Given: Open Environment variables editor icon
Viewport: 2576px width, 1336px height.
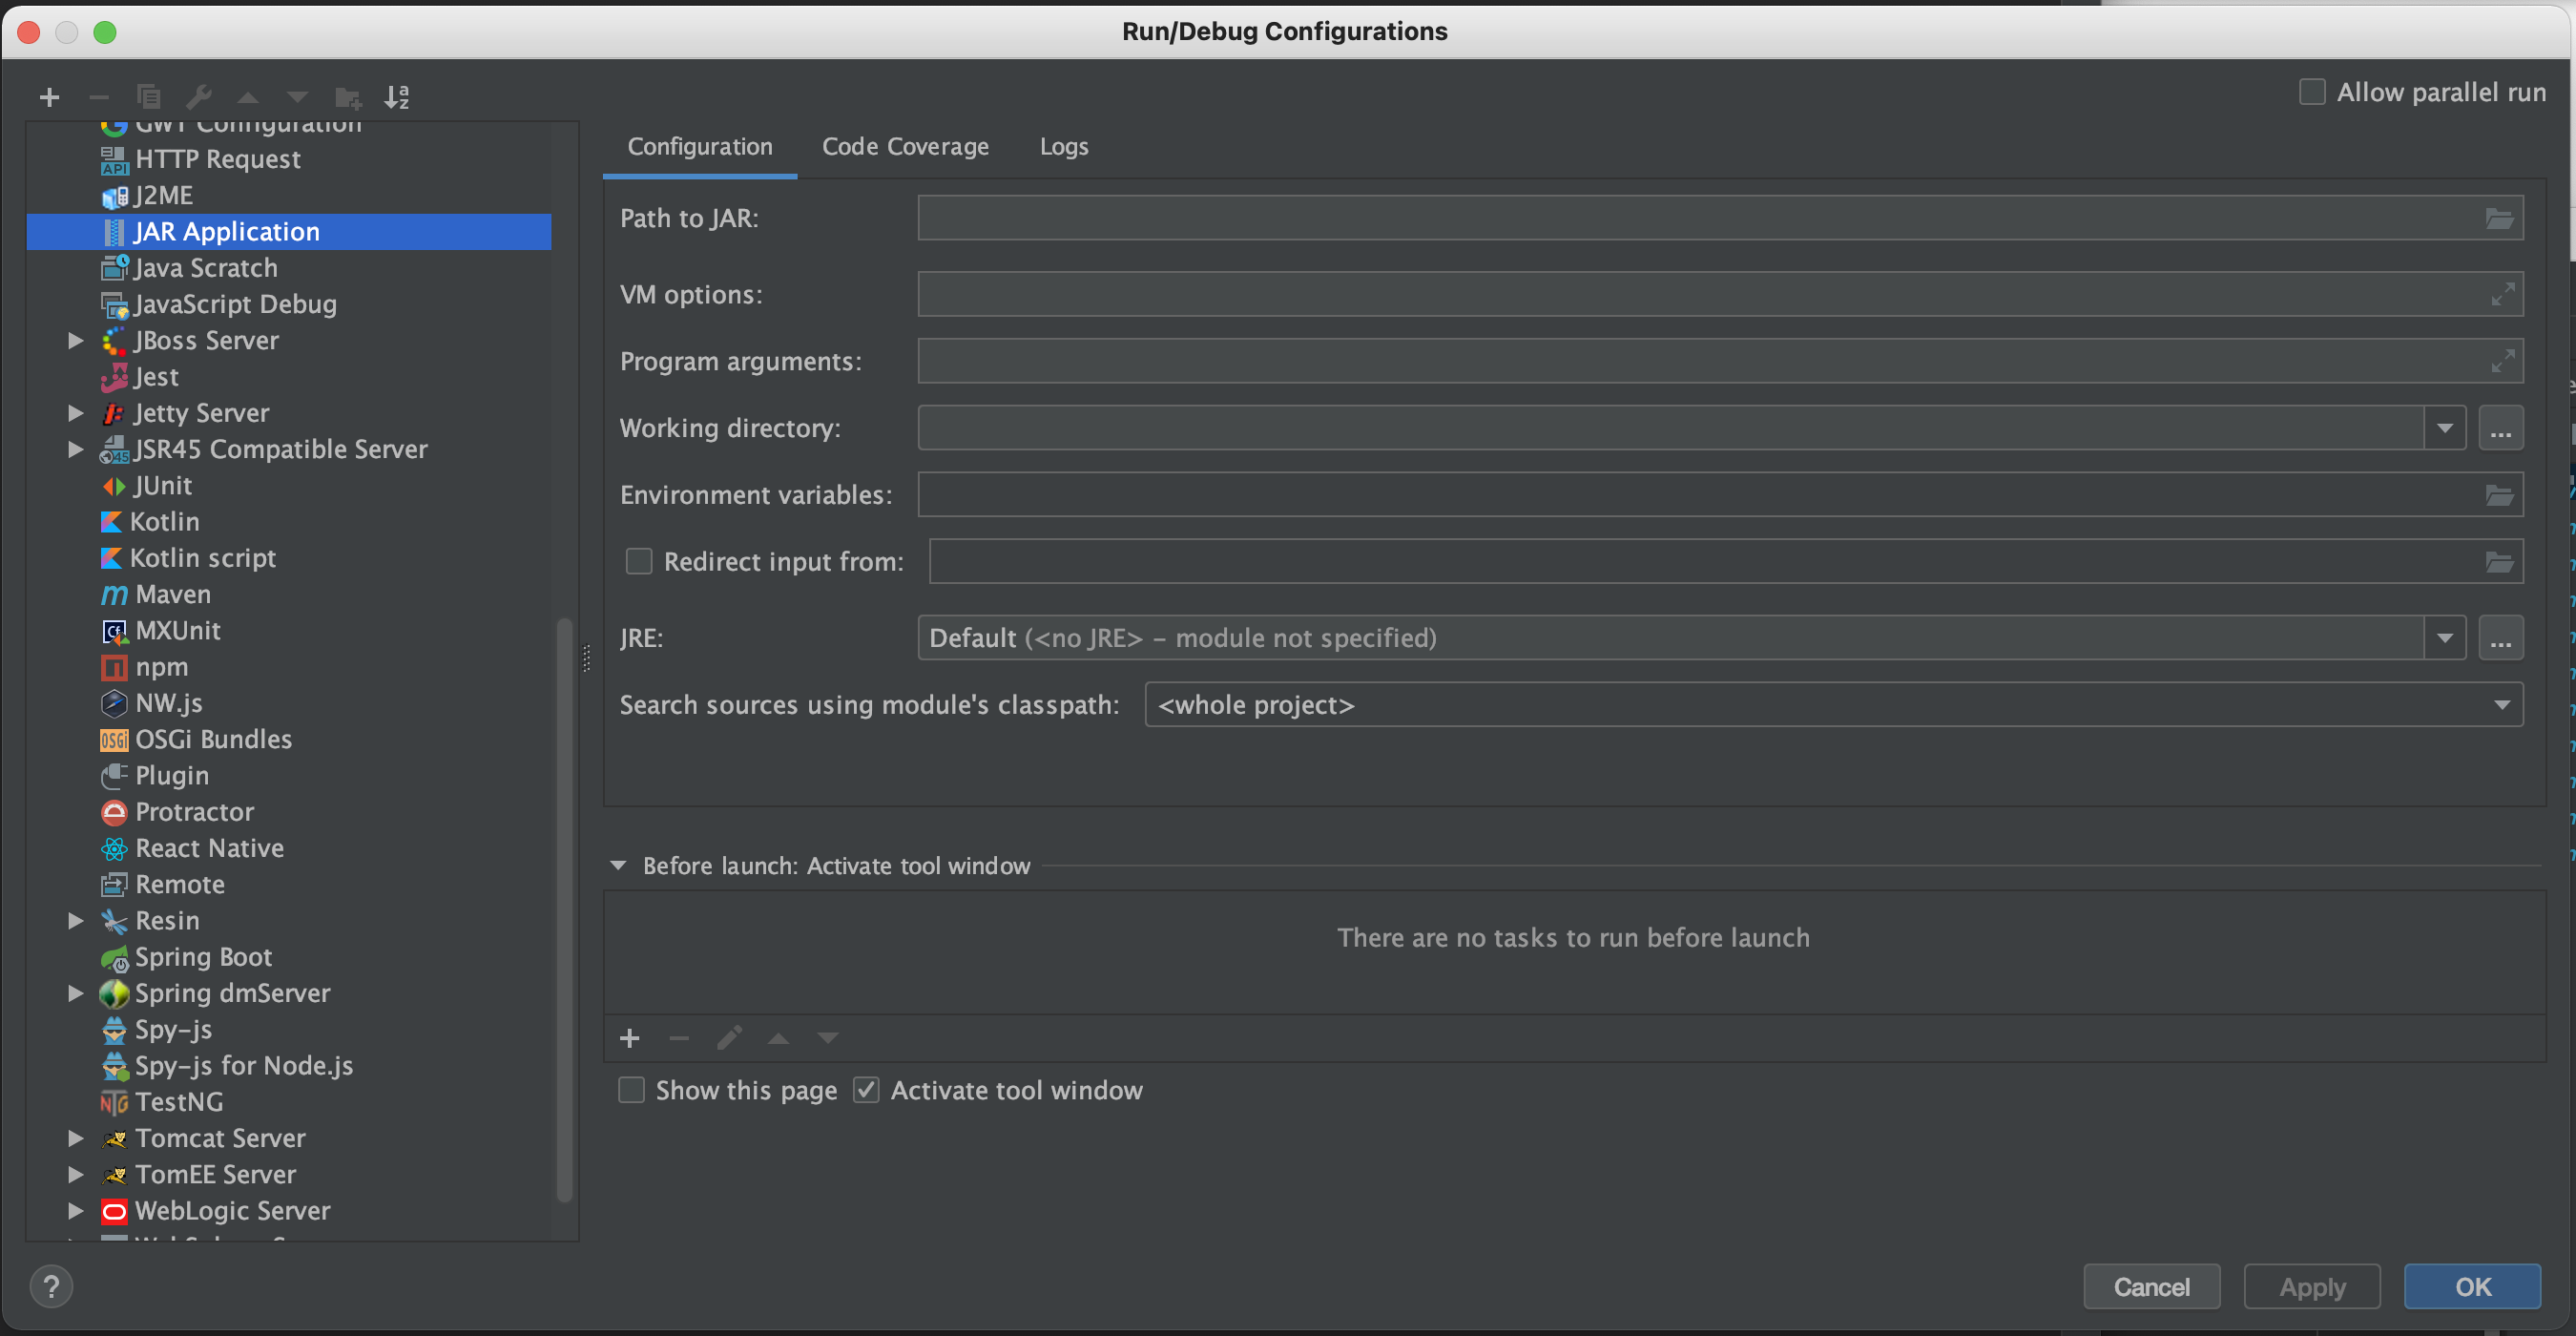Looking at the screenshot, I should tap(2498, 495).
